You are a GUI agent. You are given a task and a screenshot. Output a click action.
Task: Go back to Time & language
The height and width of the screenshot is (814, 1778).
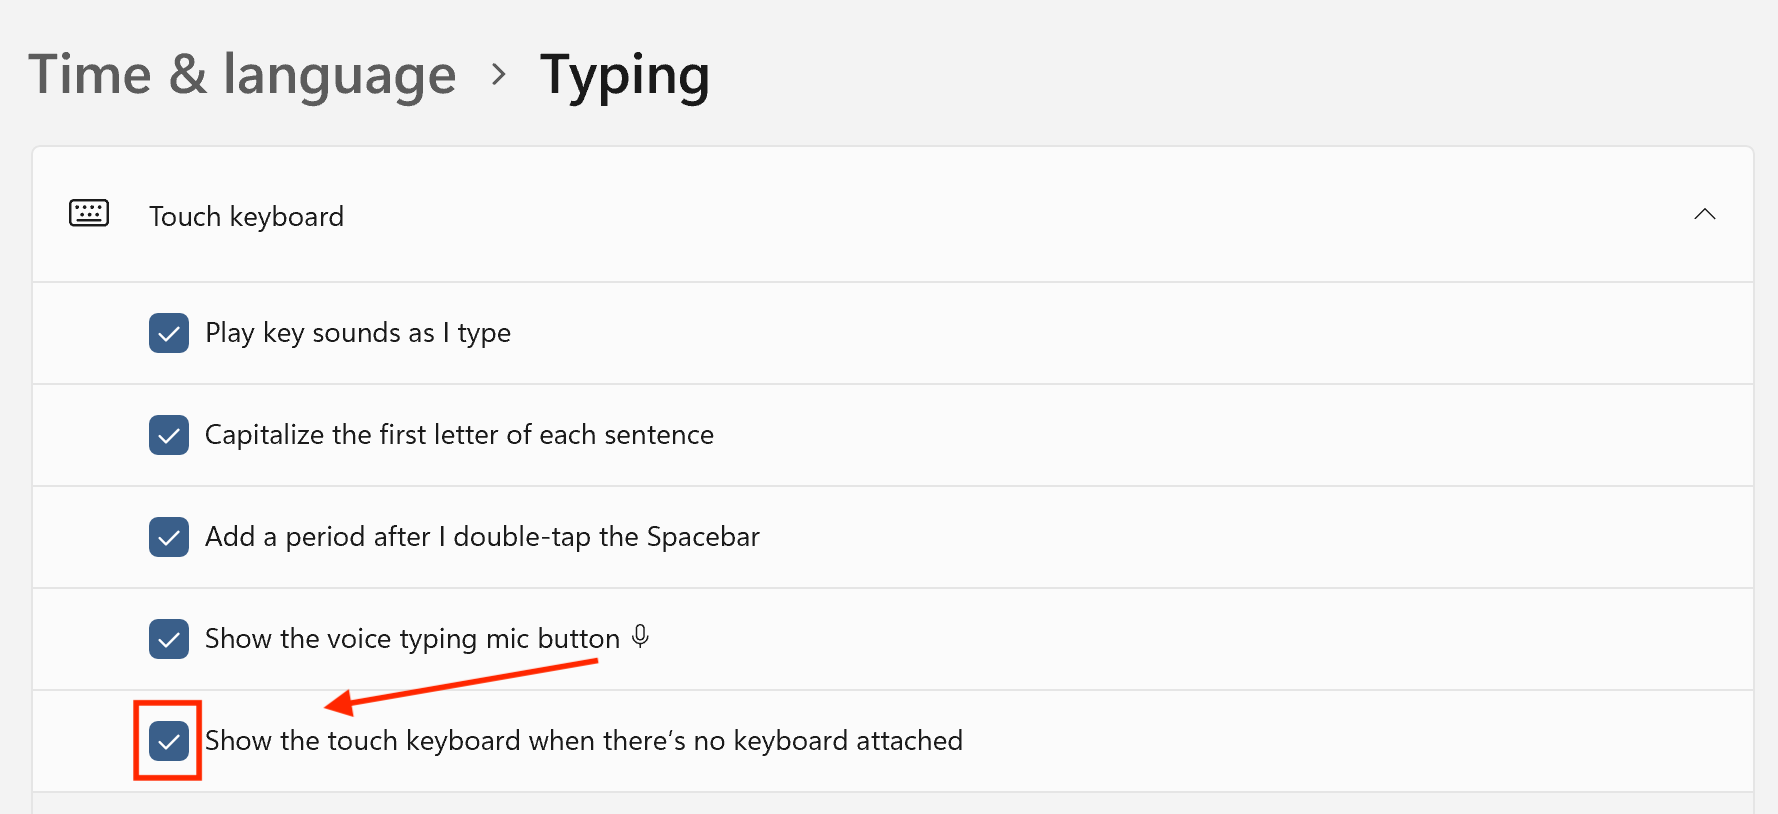tap(242, 75)
